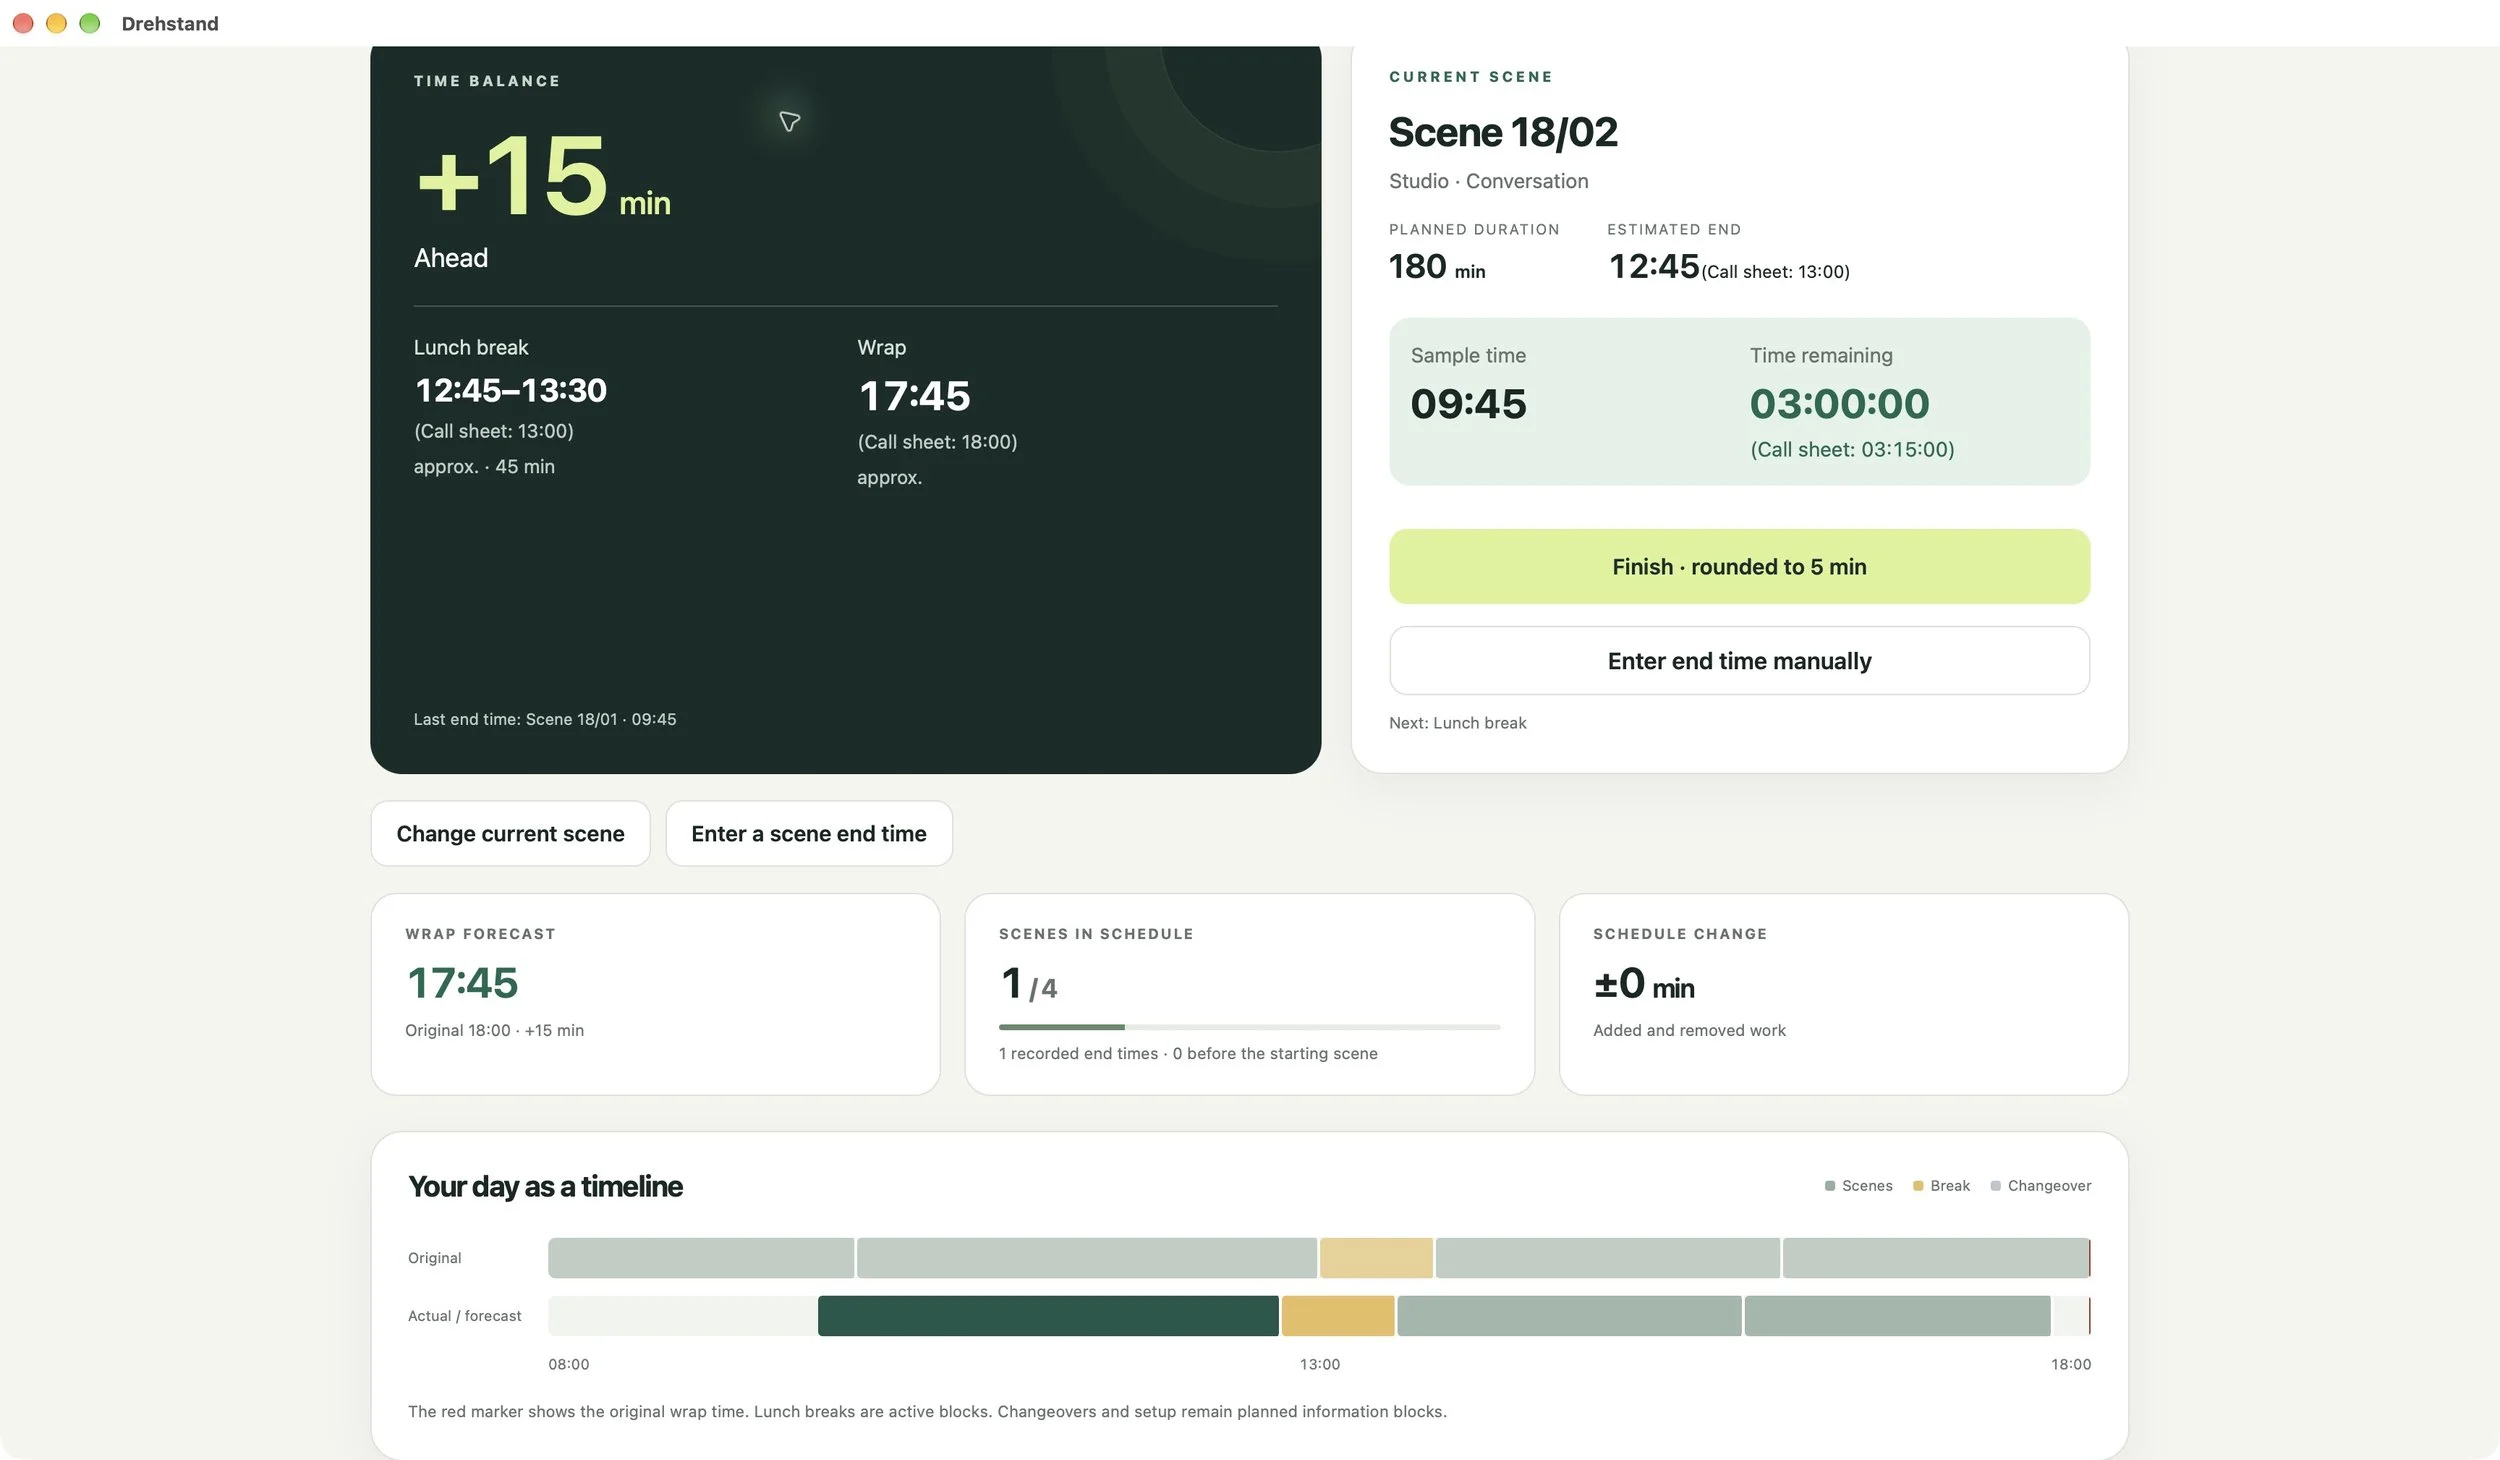2500x1460 pixels.
Task: Click the approx. · 45 min lunch duration
Action: 484,467
